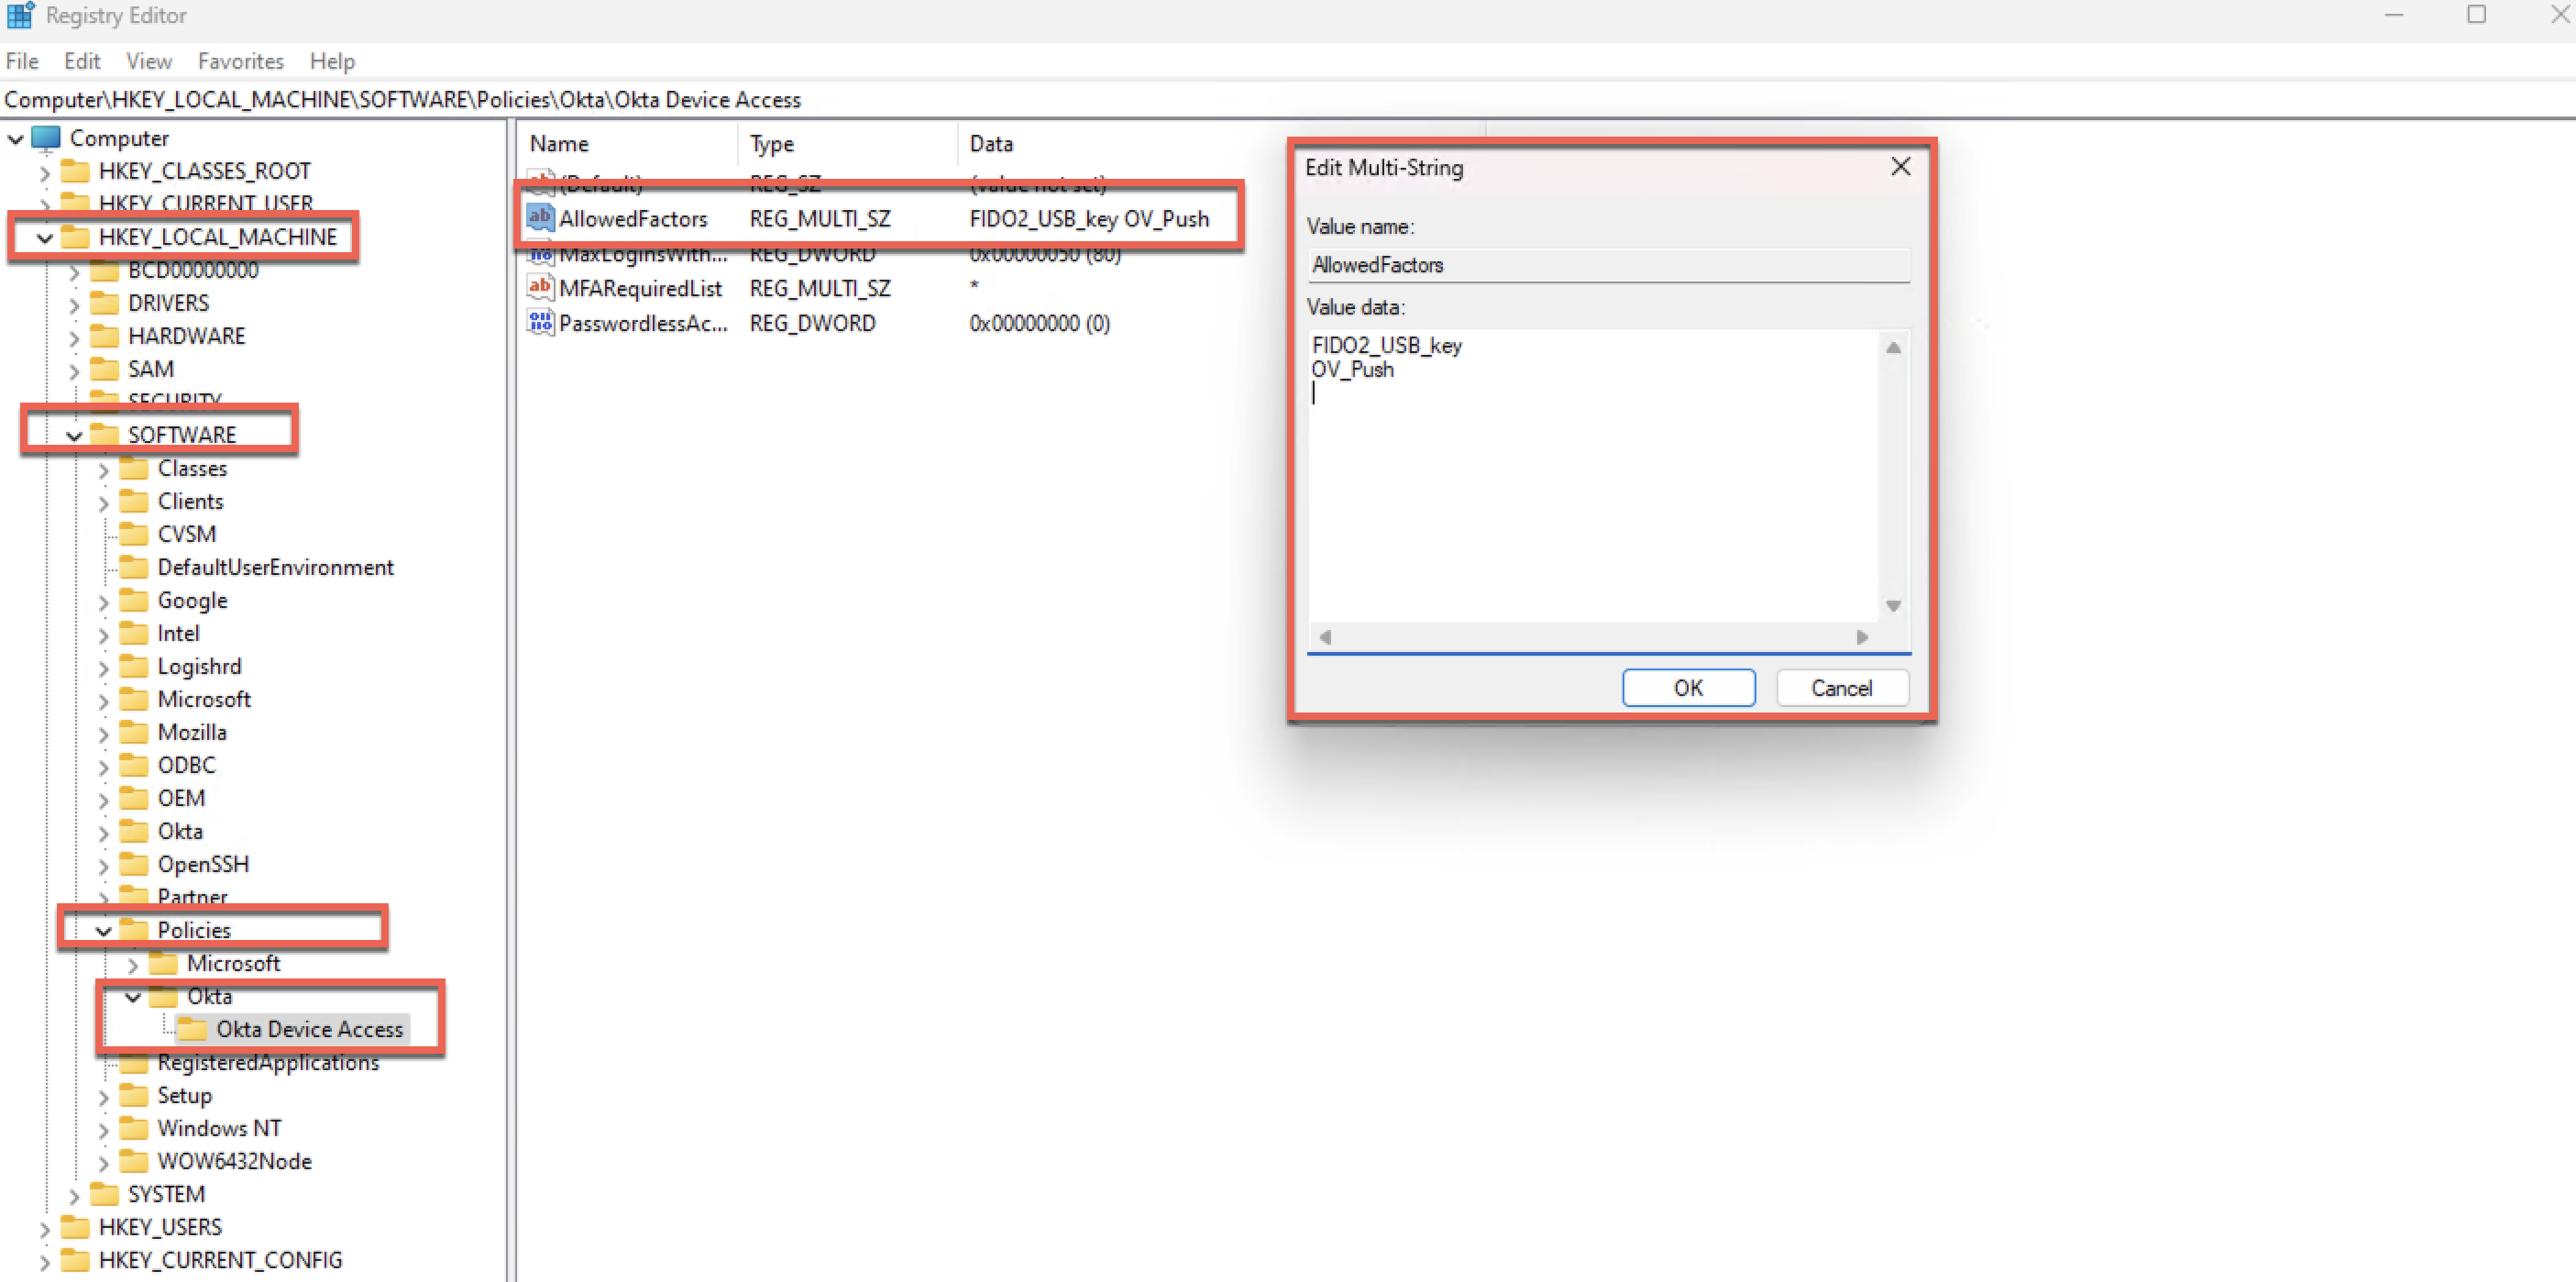Click the DRIVERS folder icon

click(x=104, y=303)
